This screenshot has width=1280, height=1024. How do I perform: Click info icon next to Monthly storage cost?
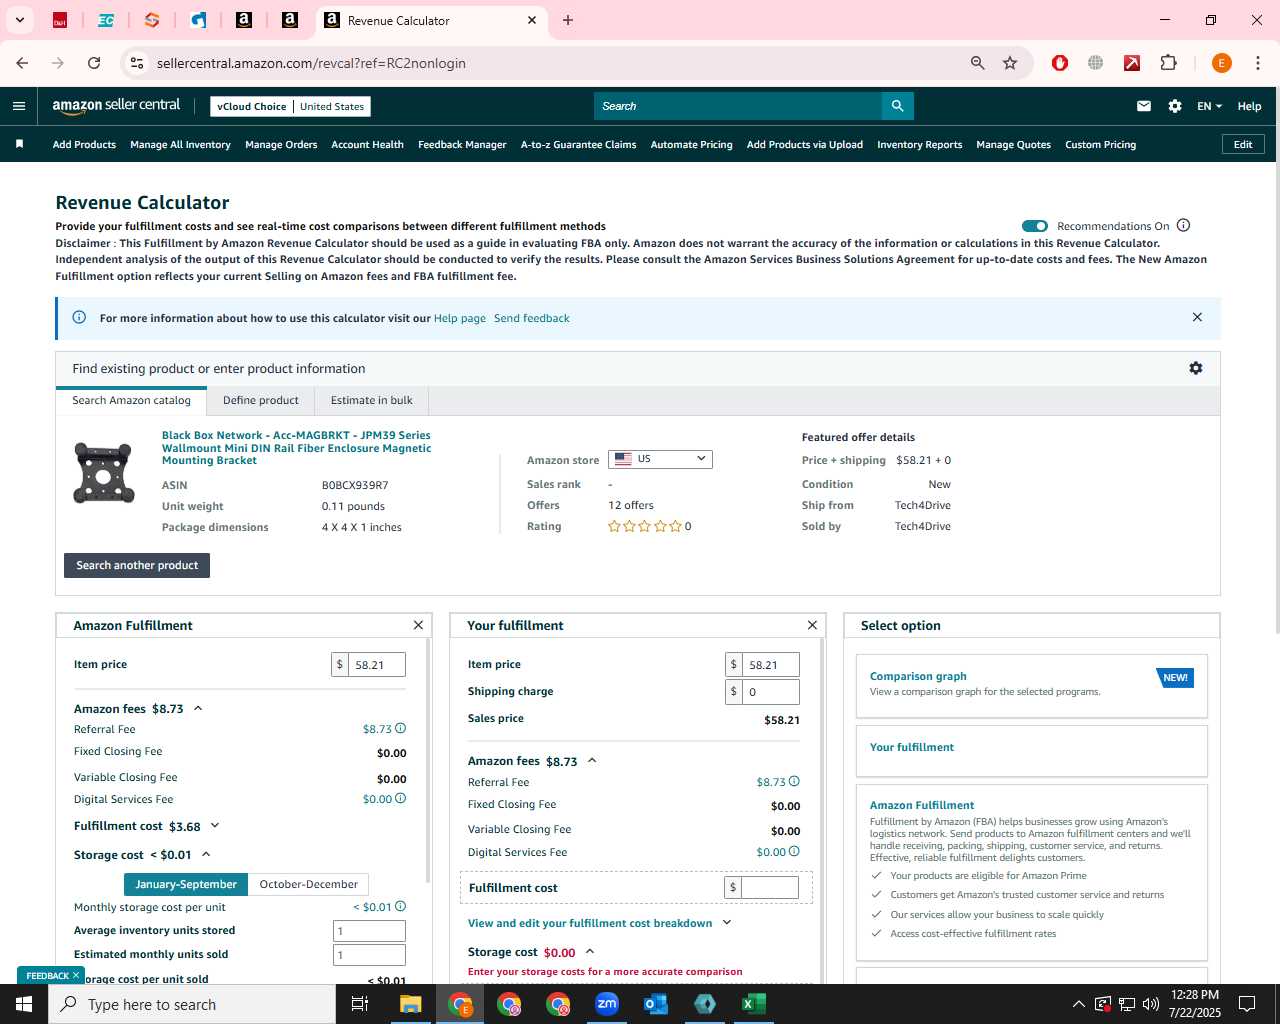[x=401, y=906]
